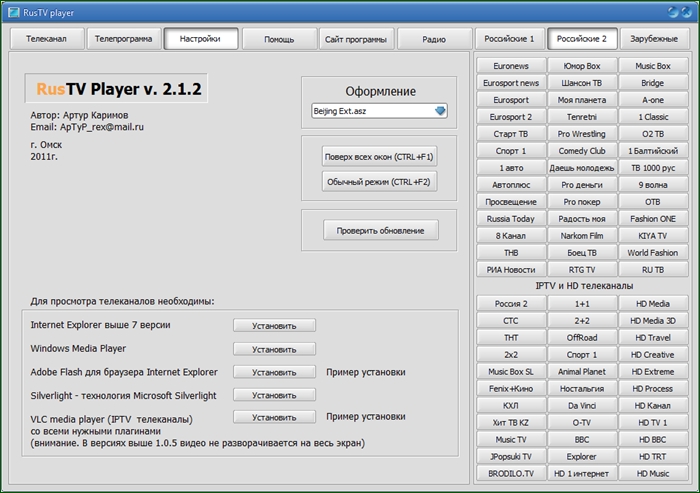Select the Шансон ТВ channel
The image size is (700, 493).
582,83
